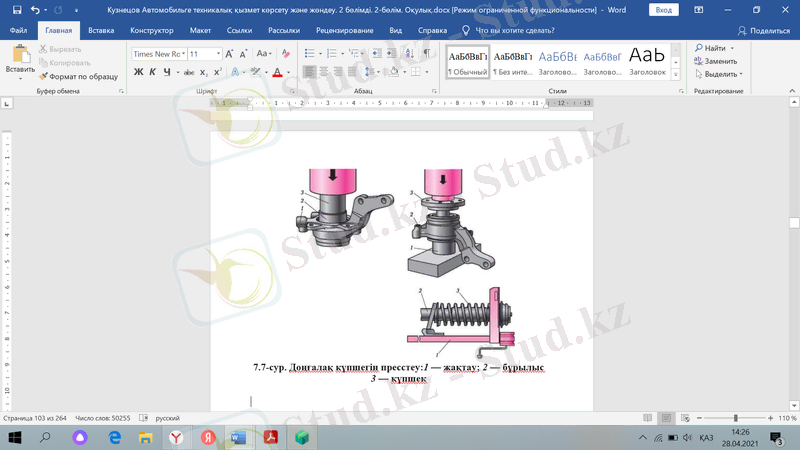Apply the Без интервала style

[x=513, y=62]
